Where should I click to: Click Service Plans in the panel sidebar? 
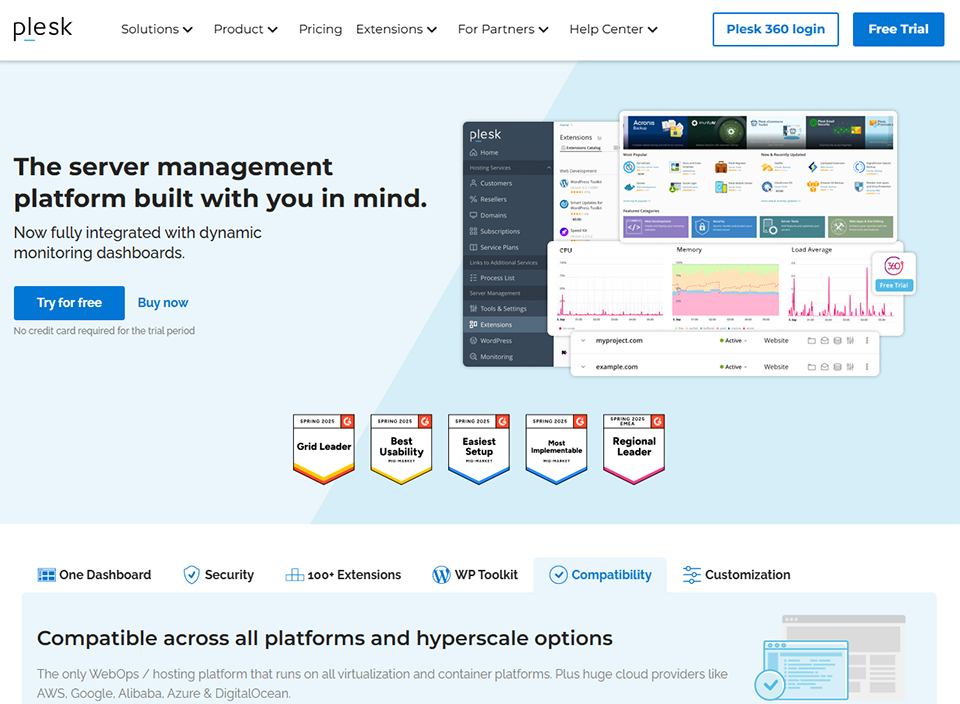pos(493,247)
